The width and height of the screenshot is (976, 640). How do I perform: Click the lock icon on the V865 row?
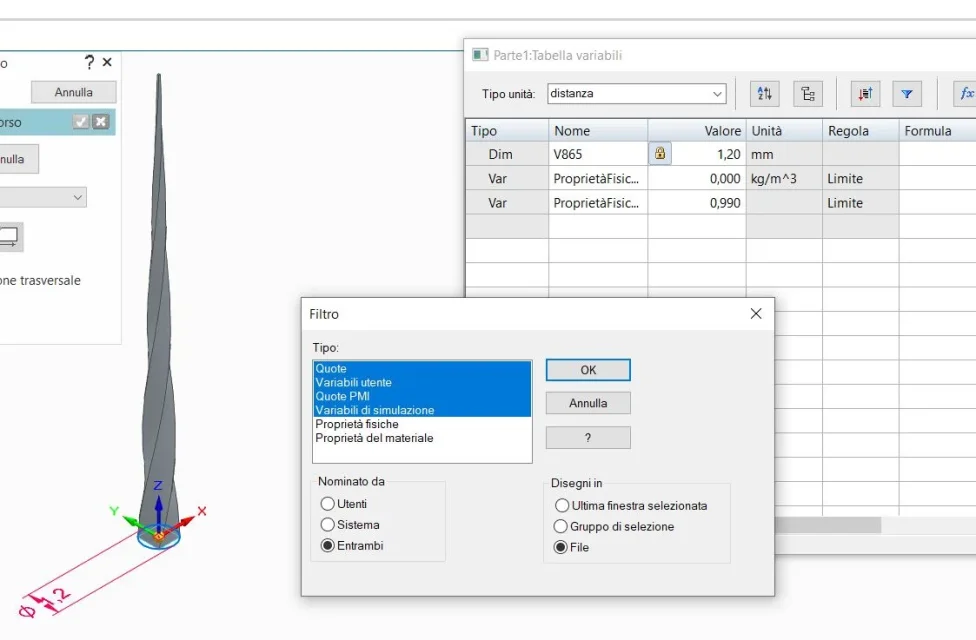click(660, 154)
